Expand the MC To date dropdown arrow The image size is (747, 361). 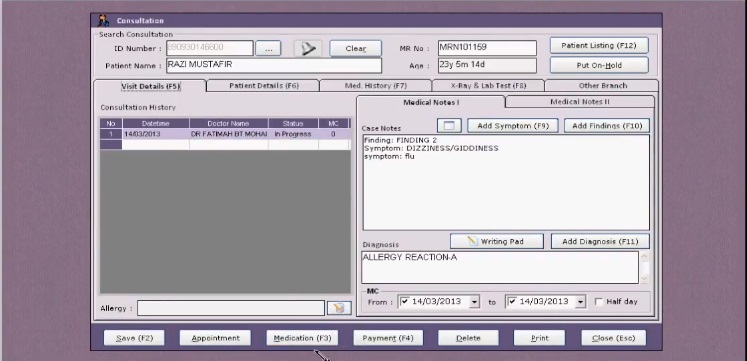[580, 302]
